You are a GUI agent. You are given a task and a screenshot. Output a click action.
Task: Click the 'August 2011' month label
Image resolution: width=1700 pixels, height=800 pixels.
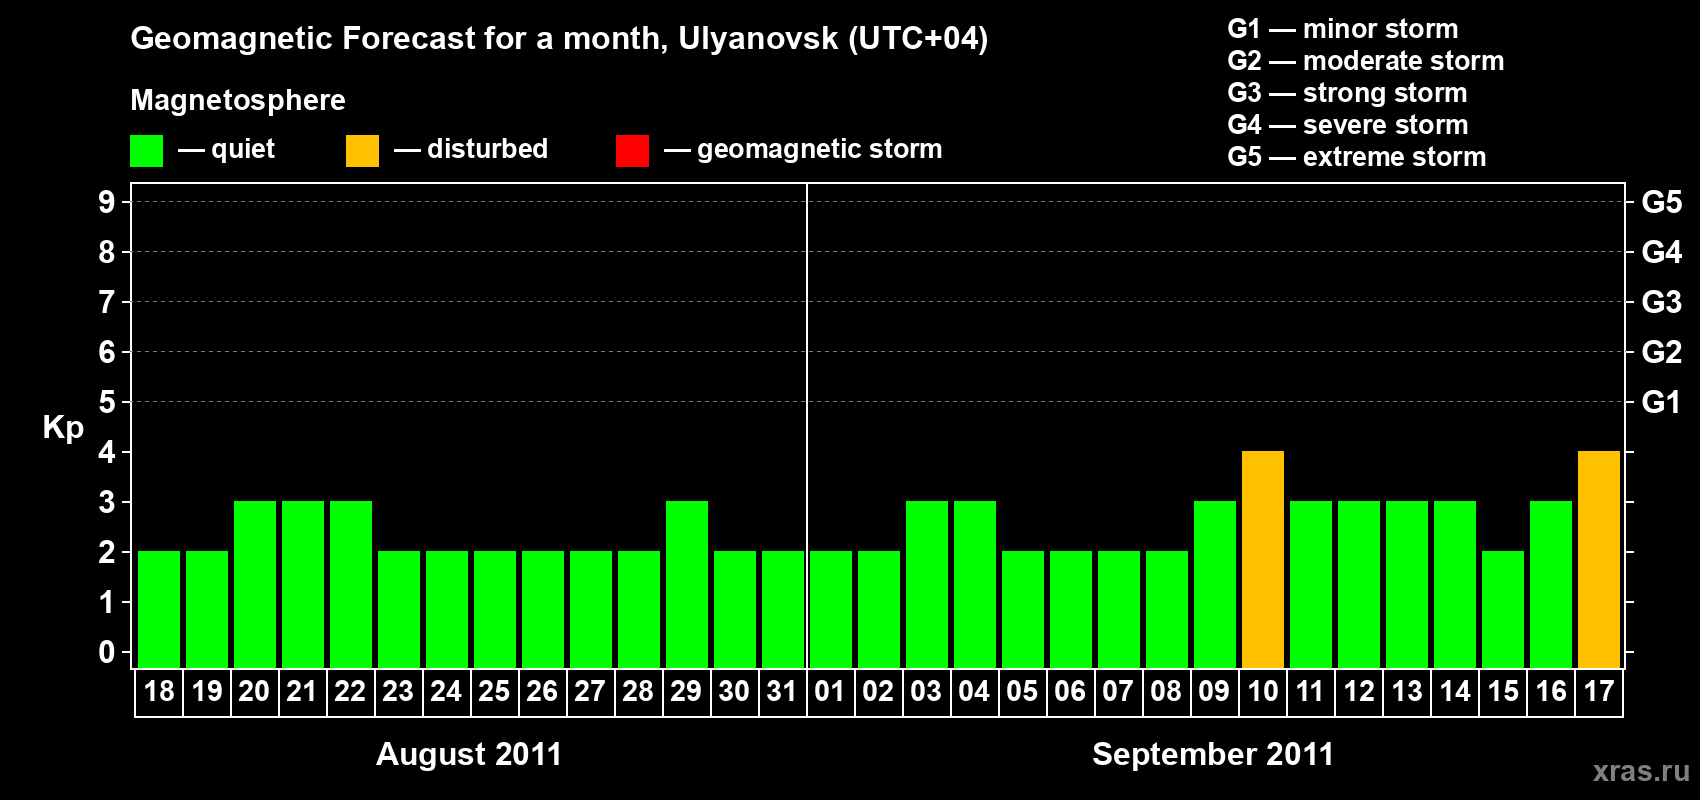tap(469, 754)
